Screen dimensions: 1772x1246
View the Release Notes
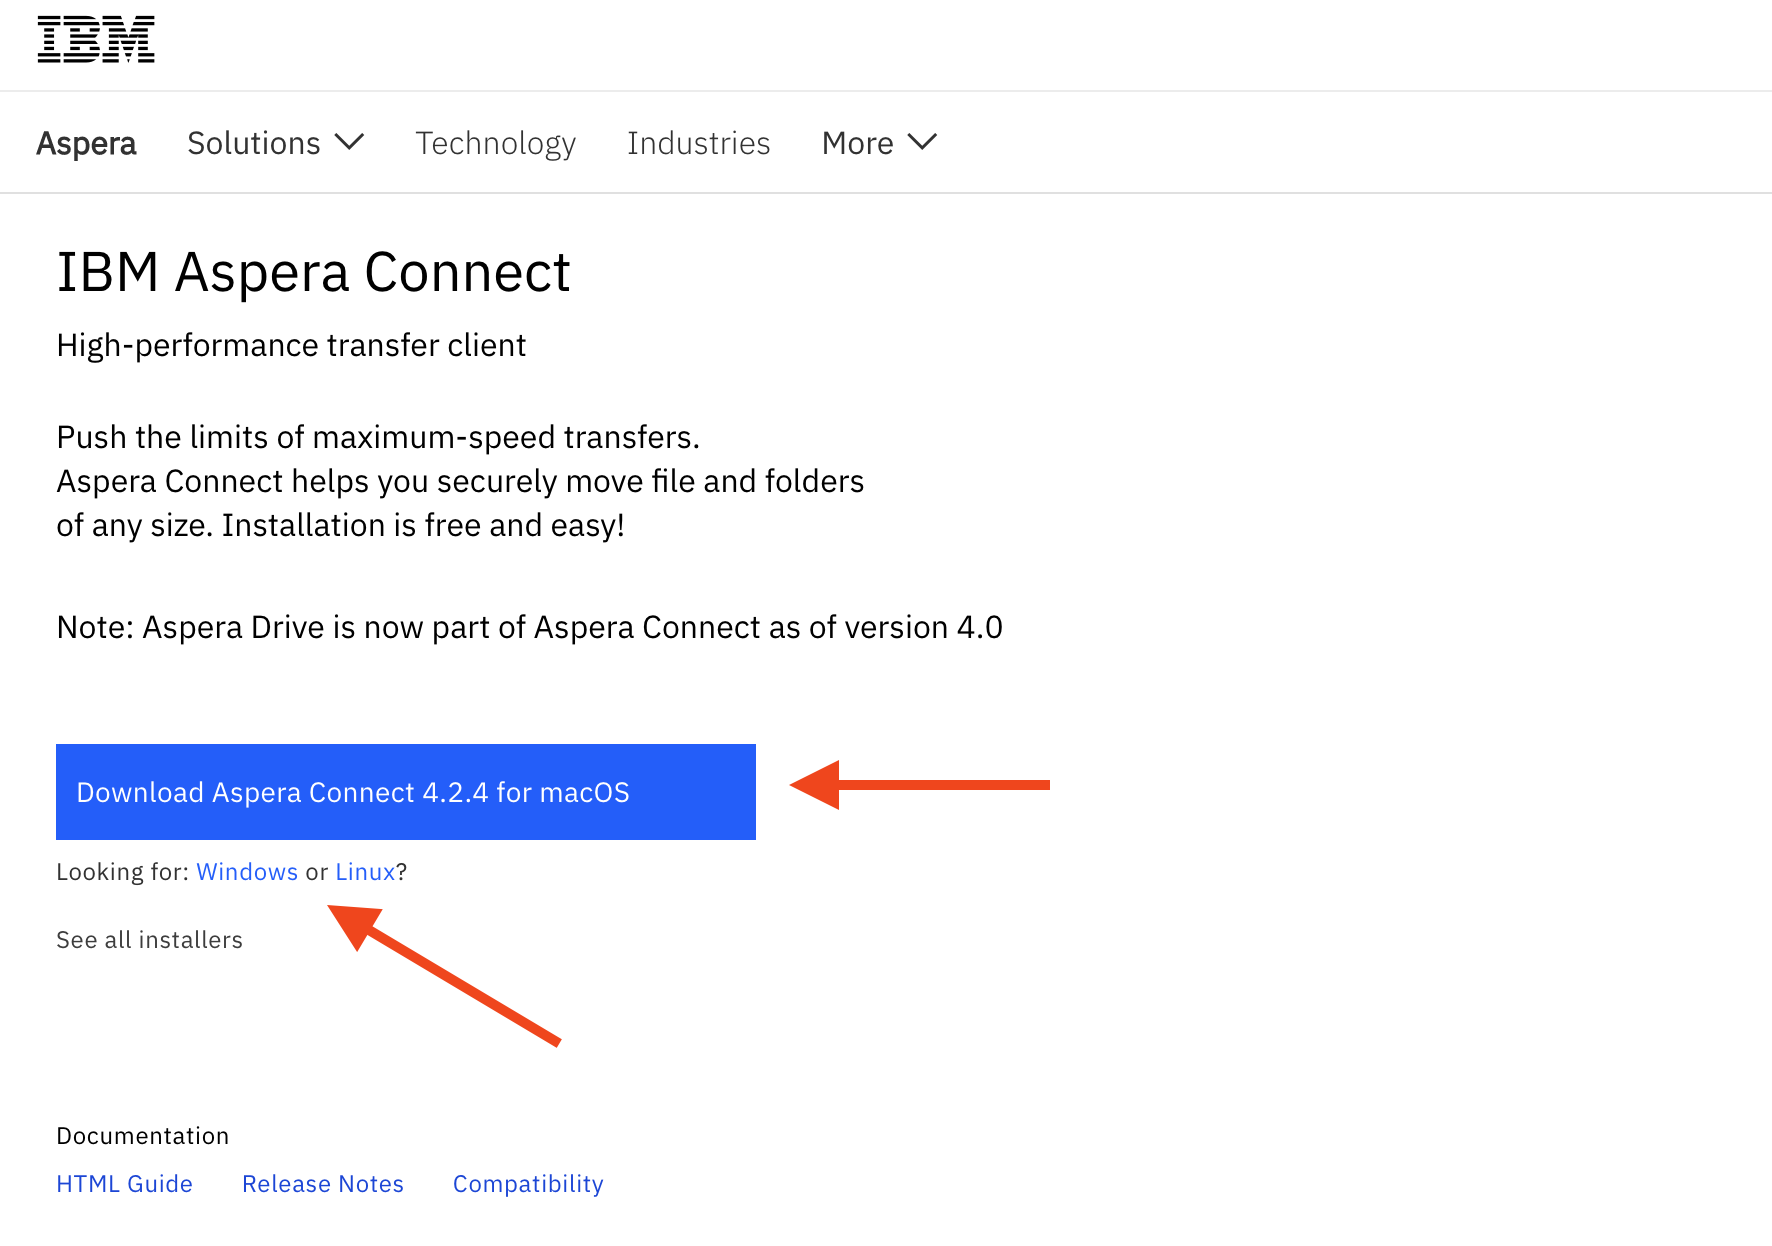coord(322,1184)
